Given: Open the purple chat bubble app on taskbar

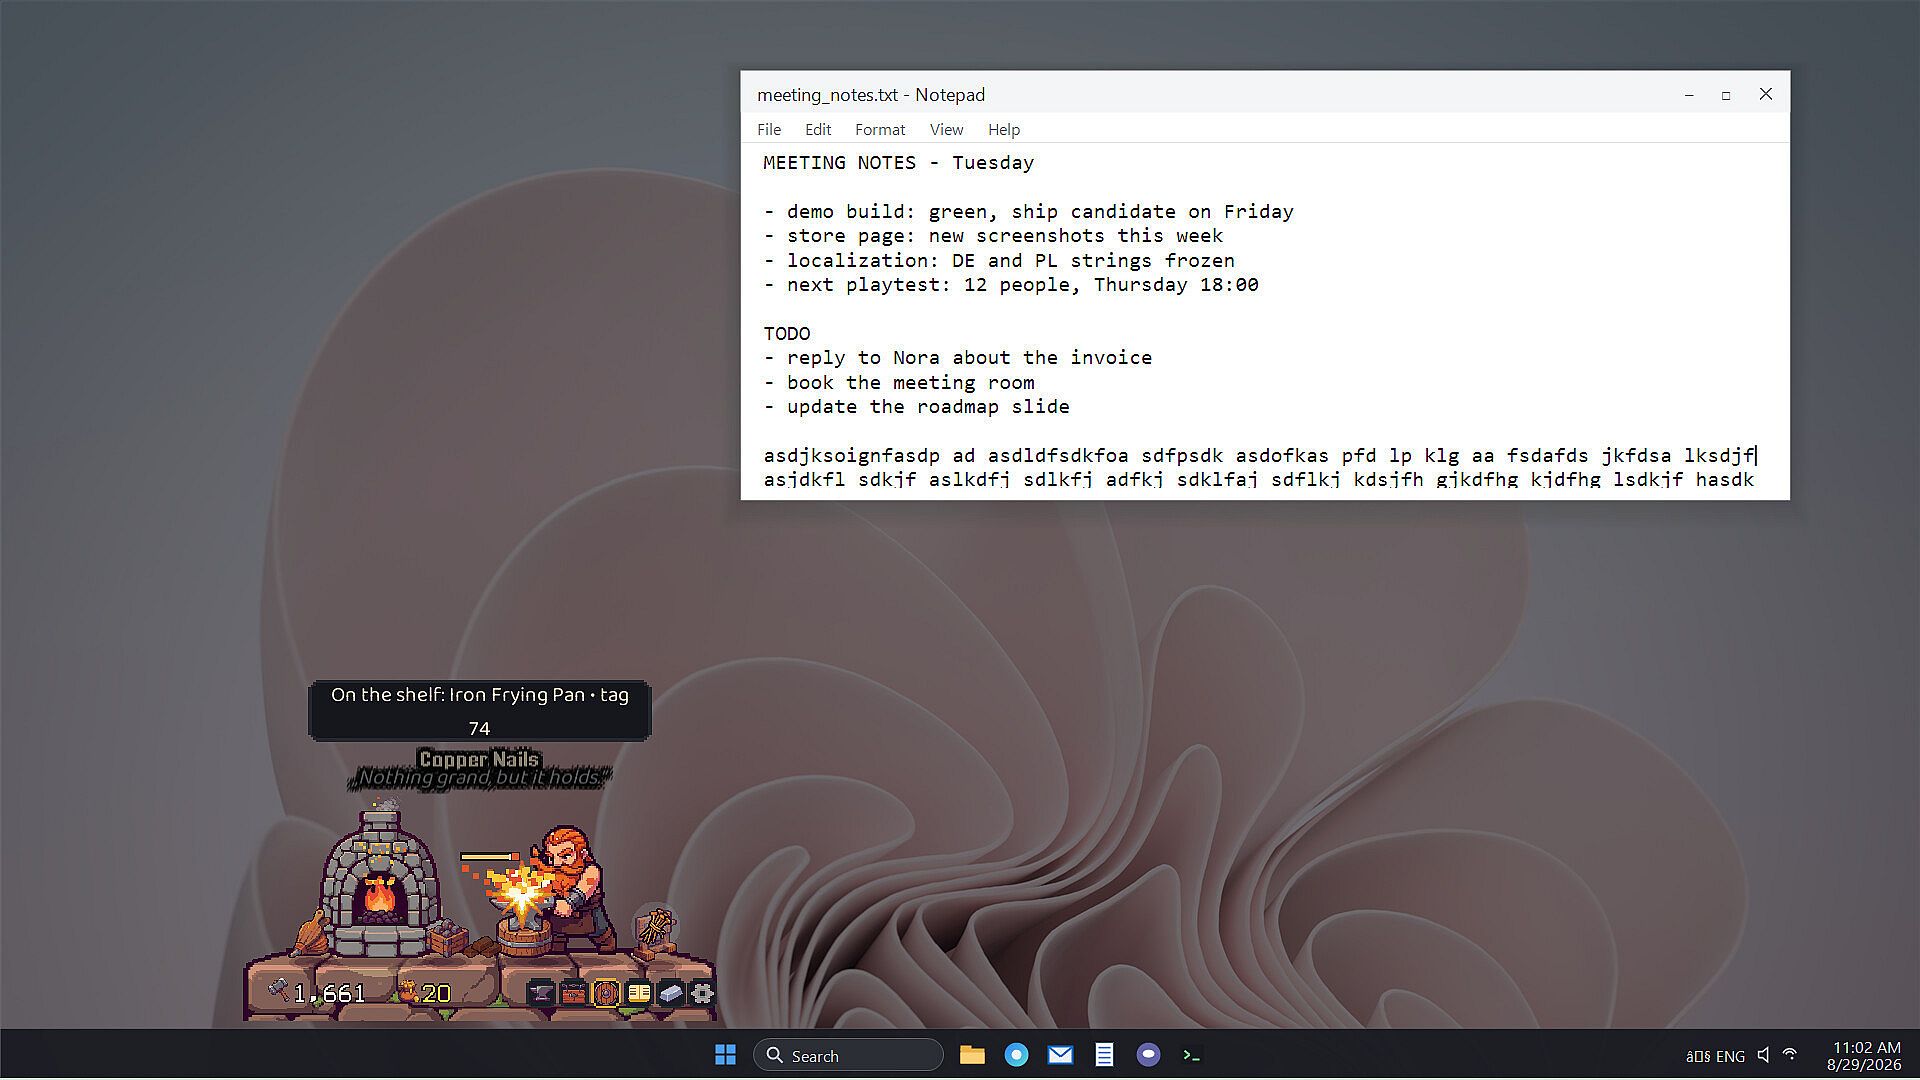Looking at the screenshot, I should click(1148, 1055).
